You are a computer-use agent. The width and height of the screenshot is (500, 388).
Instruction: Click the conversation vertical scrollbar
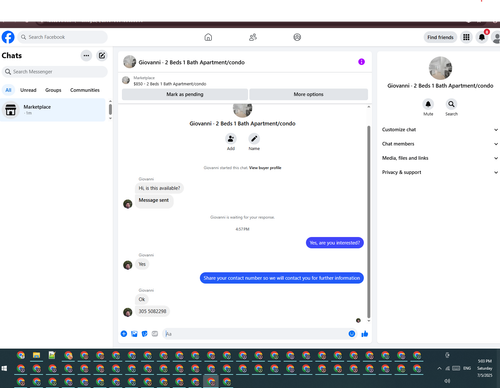(369, 222)
